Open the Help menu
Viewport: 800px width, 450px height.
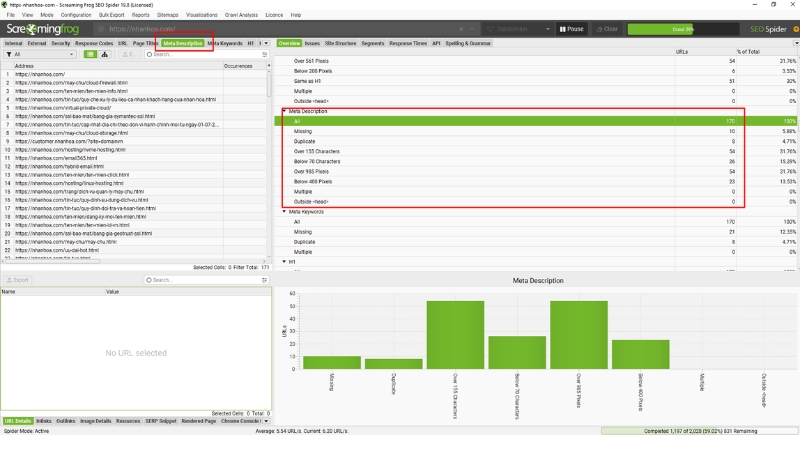[x=296, y=15]
